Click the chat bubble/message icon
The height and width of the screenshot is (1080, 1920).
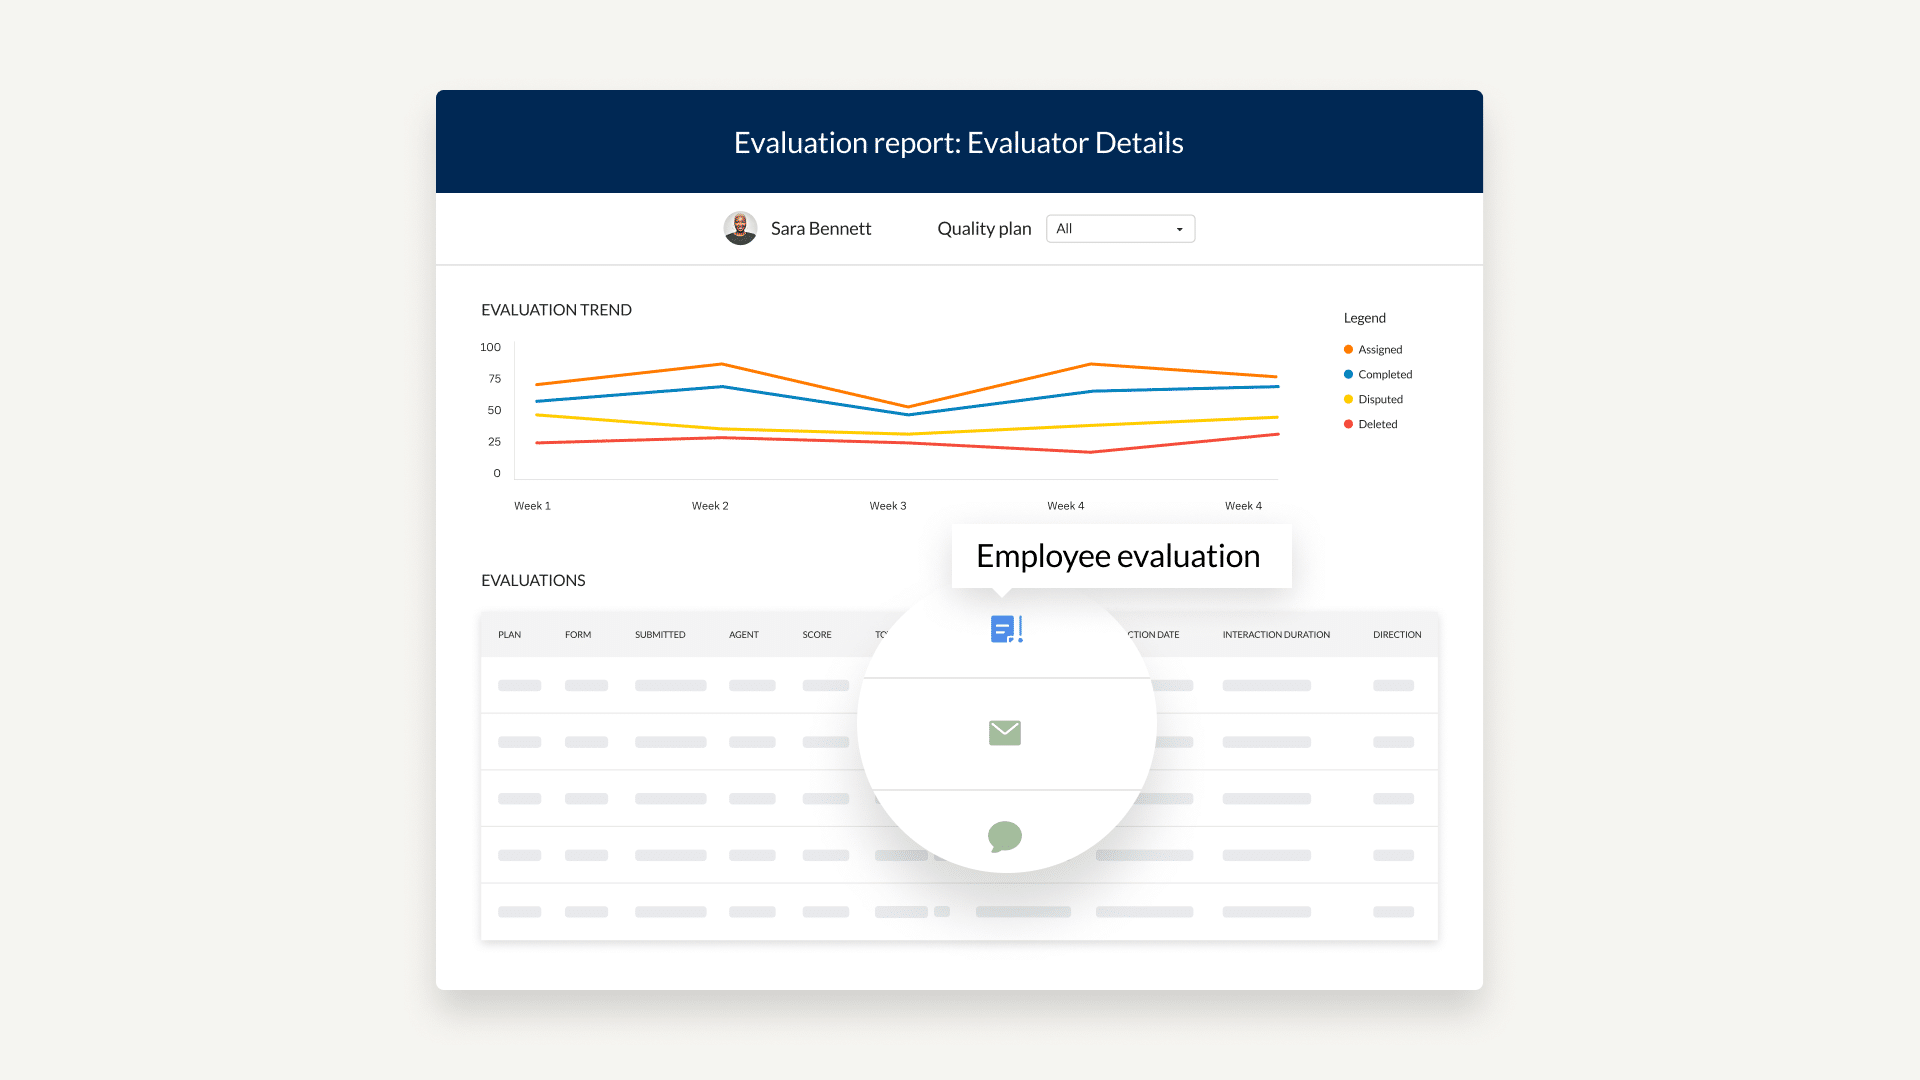[1004, 836]
